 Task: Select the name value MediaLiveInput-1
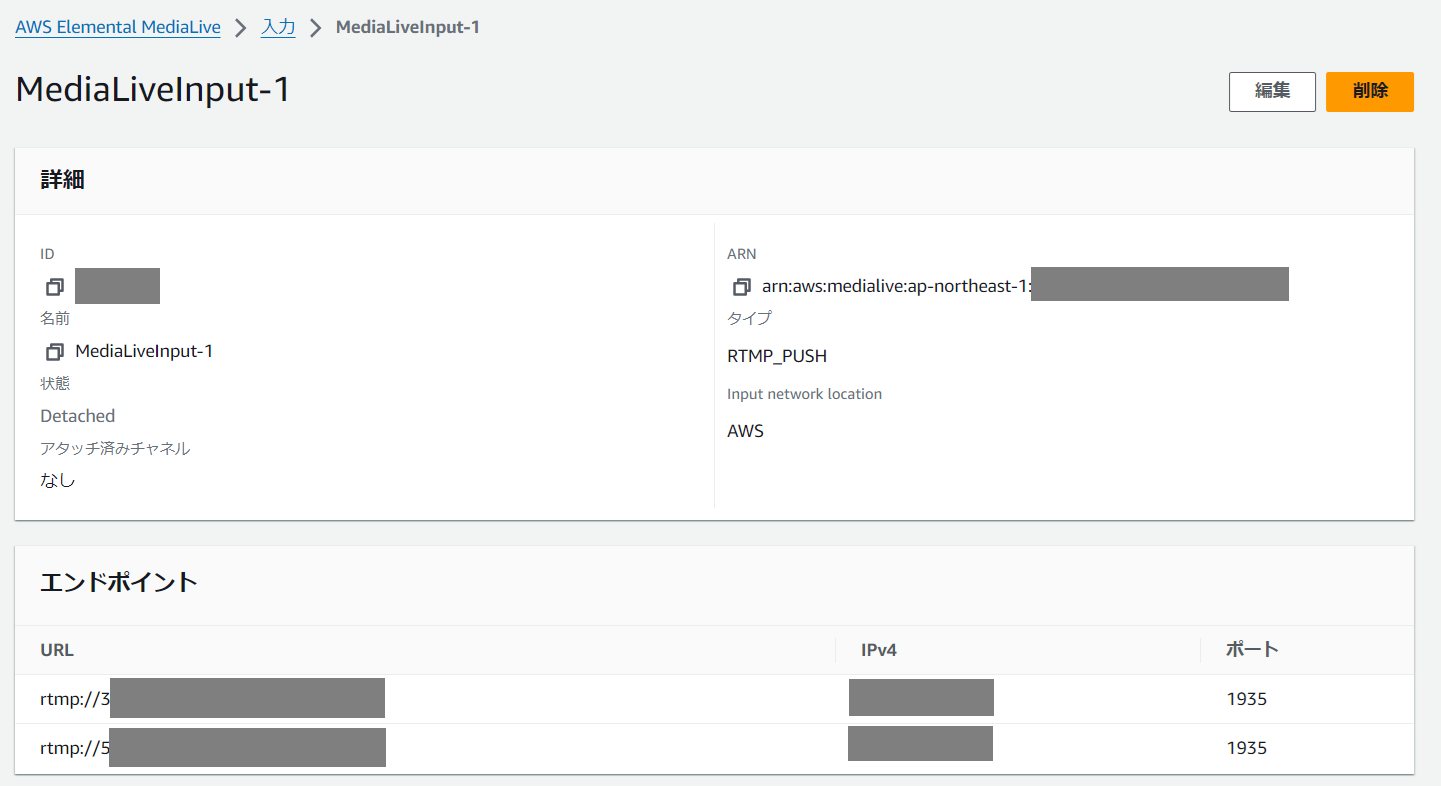point(144,351)
